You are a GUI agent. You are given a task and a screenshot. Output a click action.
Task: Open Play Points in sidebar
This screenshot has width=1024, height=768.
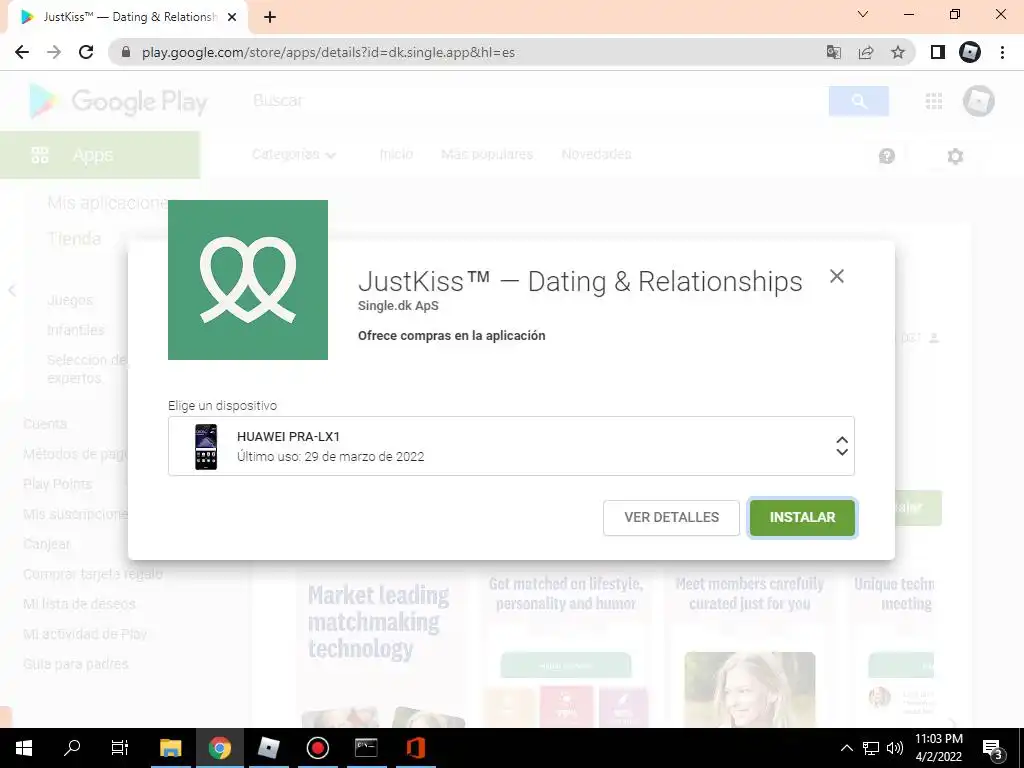(x=57, y=484)
